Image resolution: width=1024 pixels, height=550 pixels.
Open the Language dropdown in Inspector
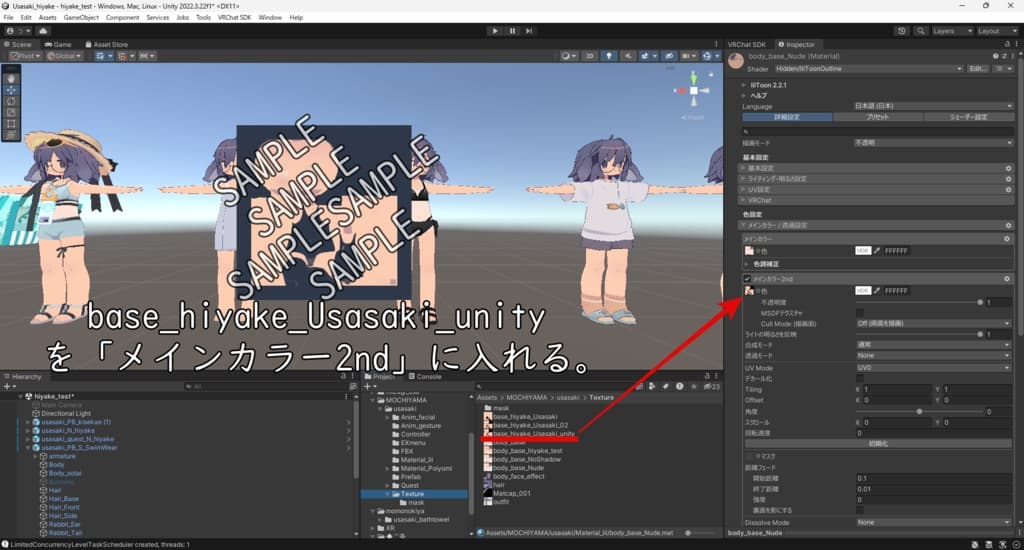933,106
